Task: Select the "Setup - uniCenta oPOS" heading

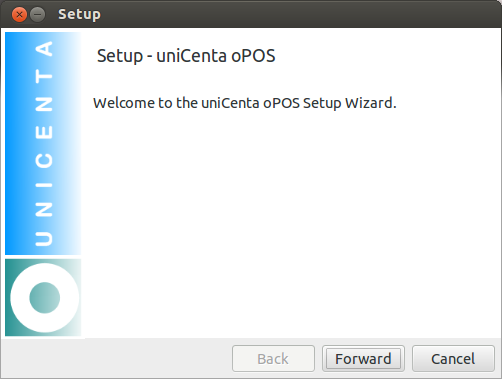Action: (x=186, y=56)
